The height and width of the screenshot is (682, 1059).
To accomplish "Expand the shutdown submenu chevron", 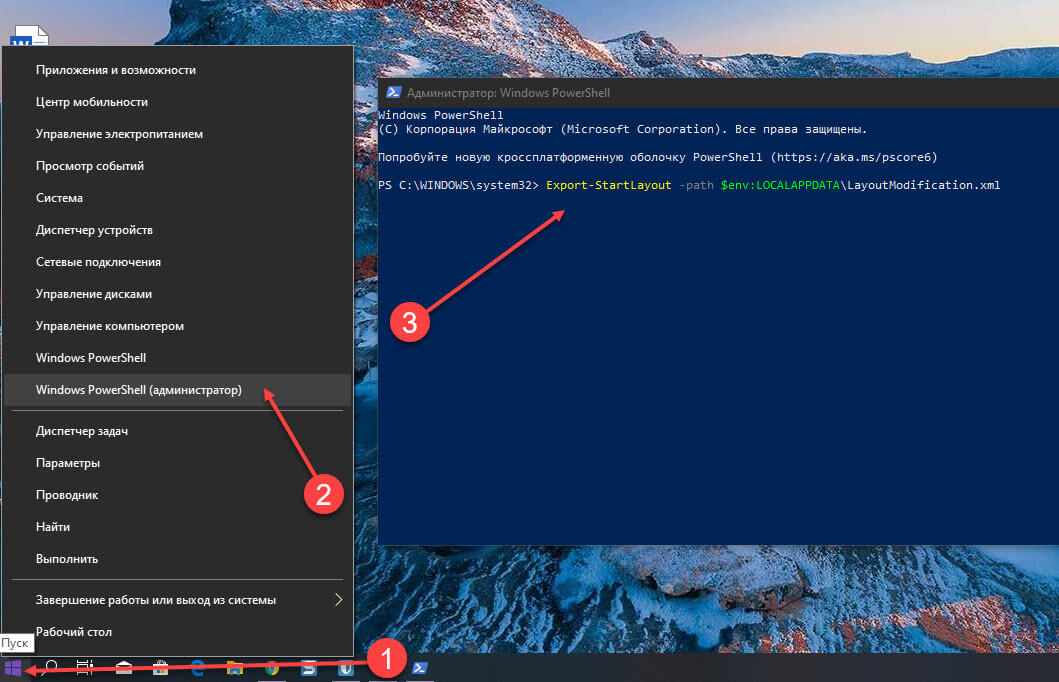I will [x=338, y=600].
